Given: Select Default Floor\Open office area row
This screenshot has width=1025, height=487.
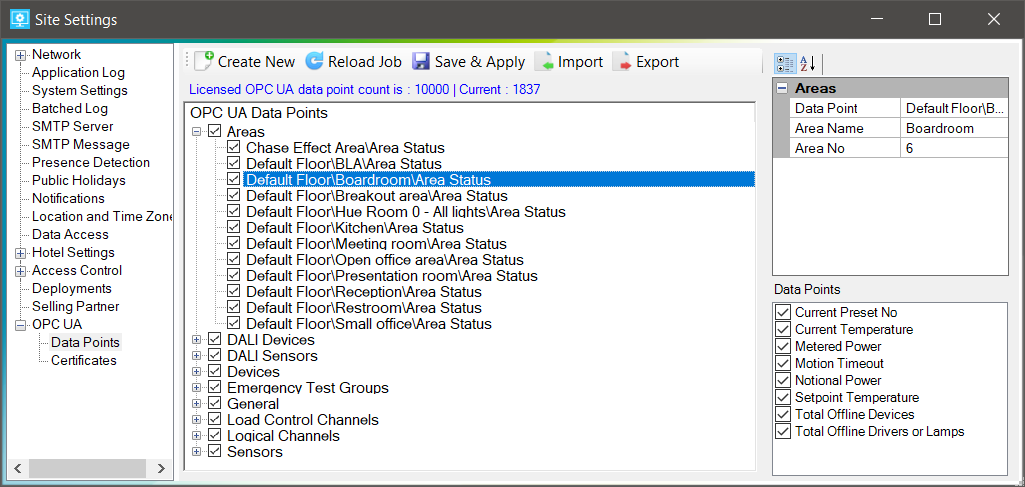Looking at the screenshot, I should [384, 260].
